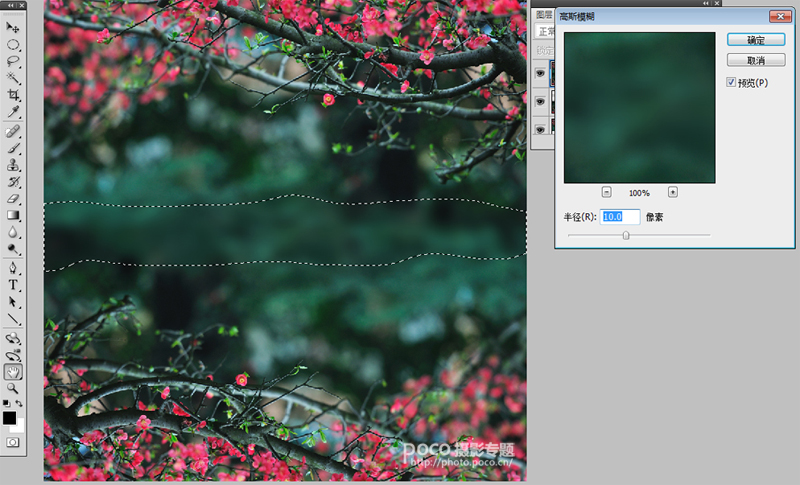Image resolution: width=800 pixels, height=485 pixels.
Task: Hide the top layer via eye icon
Action: tap(540, 73)
